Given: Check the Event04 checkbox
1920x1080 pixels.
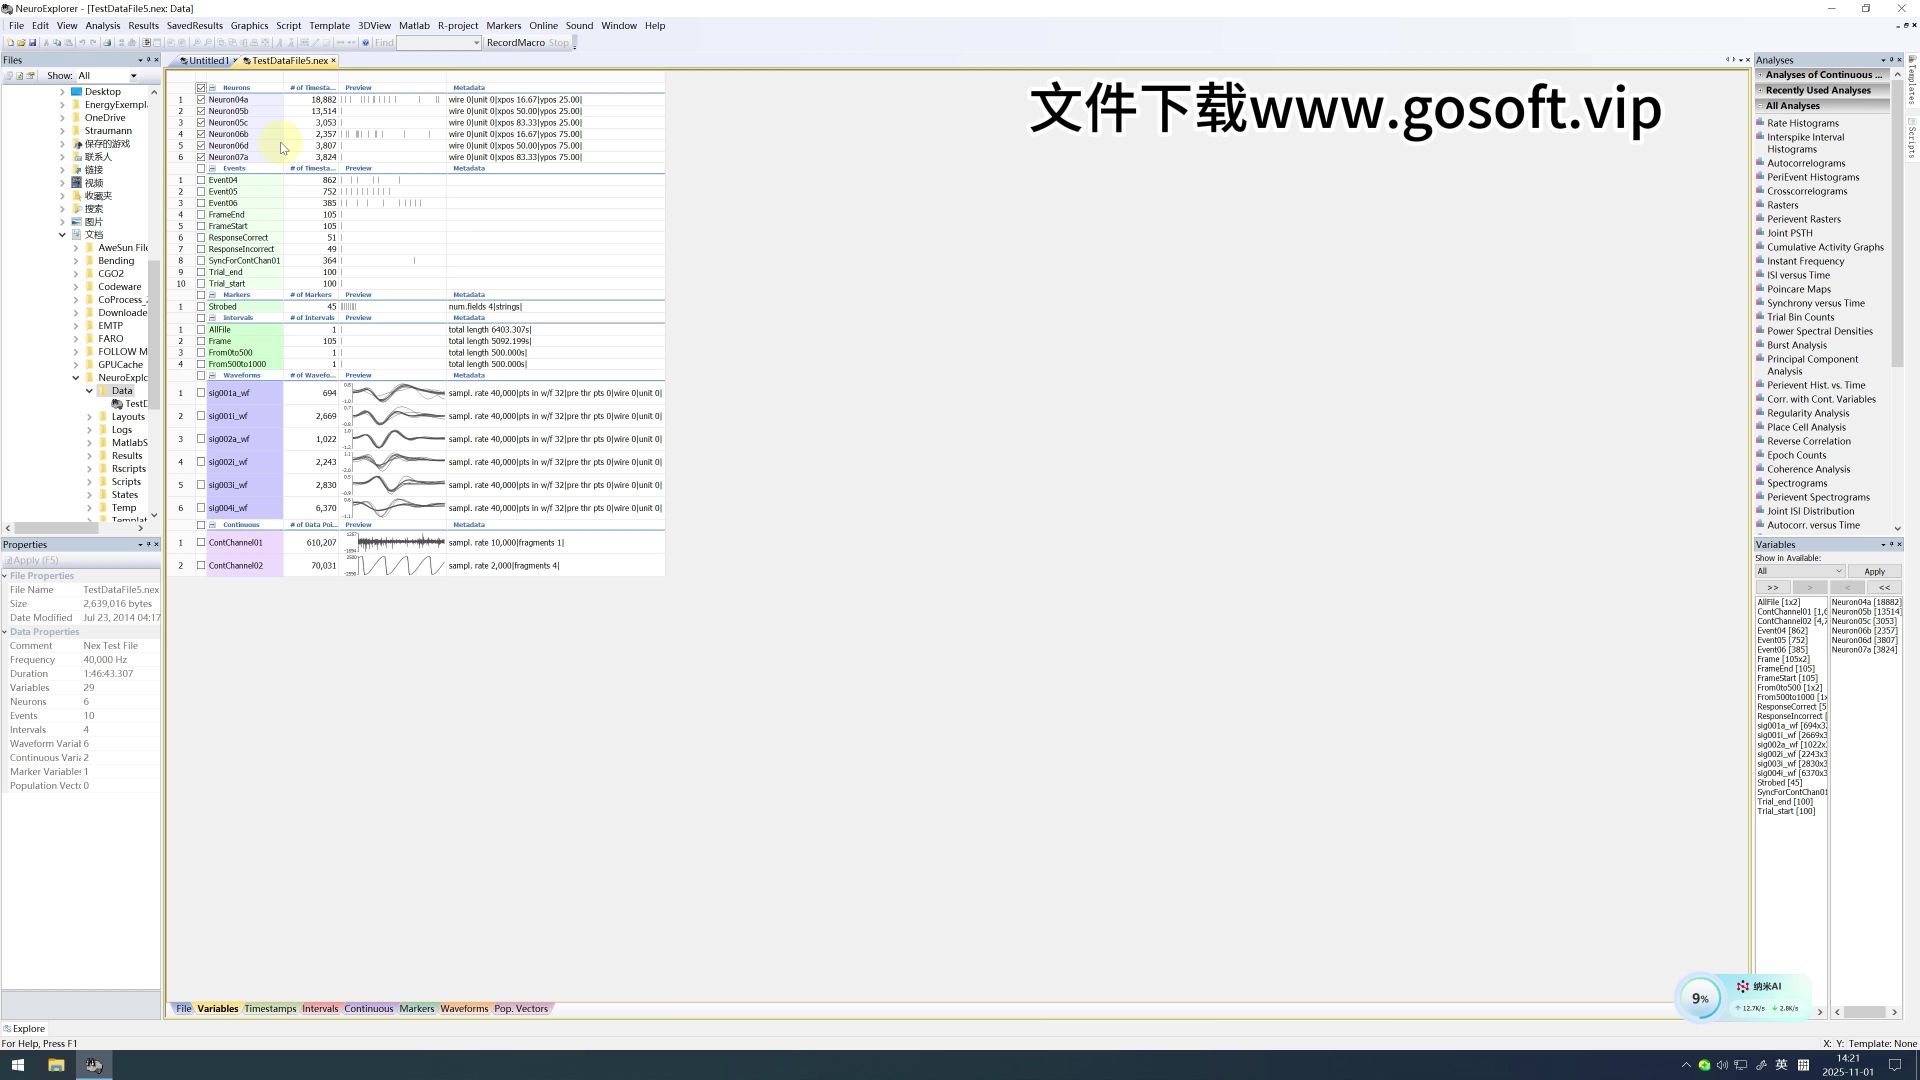Looking at the screenshot, I should click(x=201, y=180).
